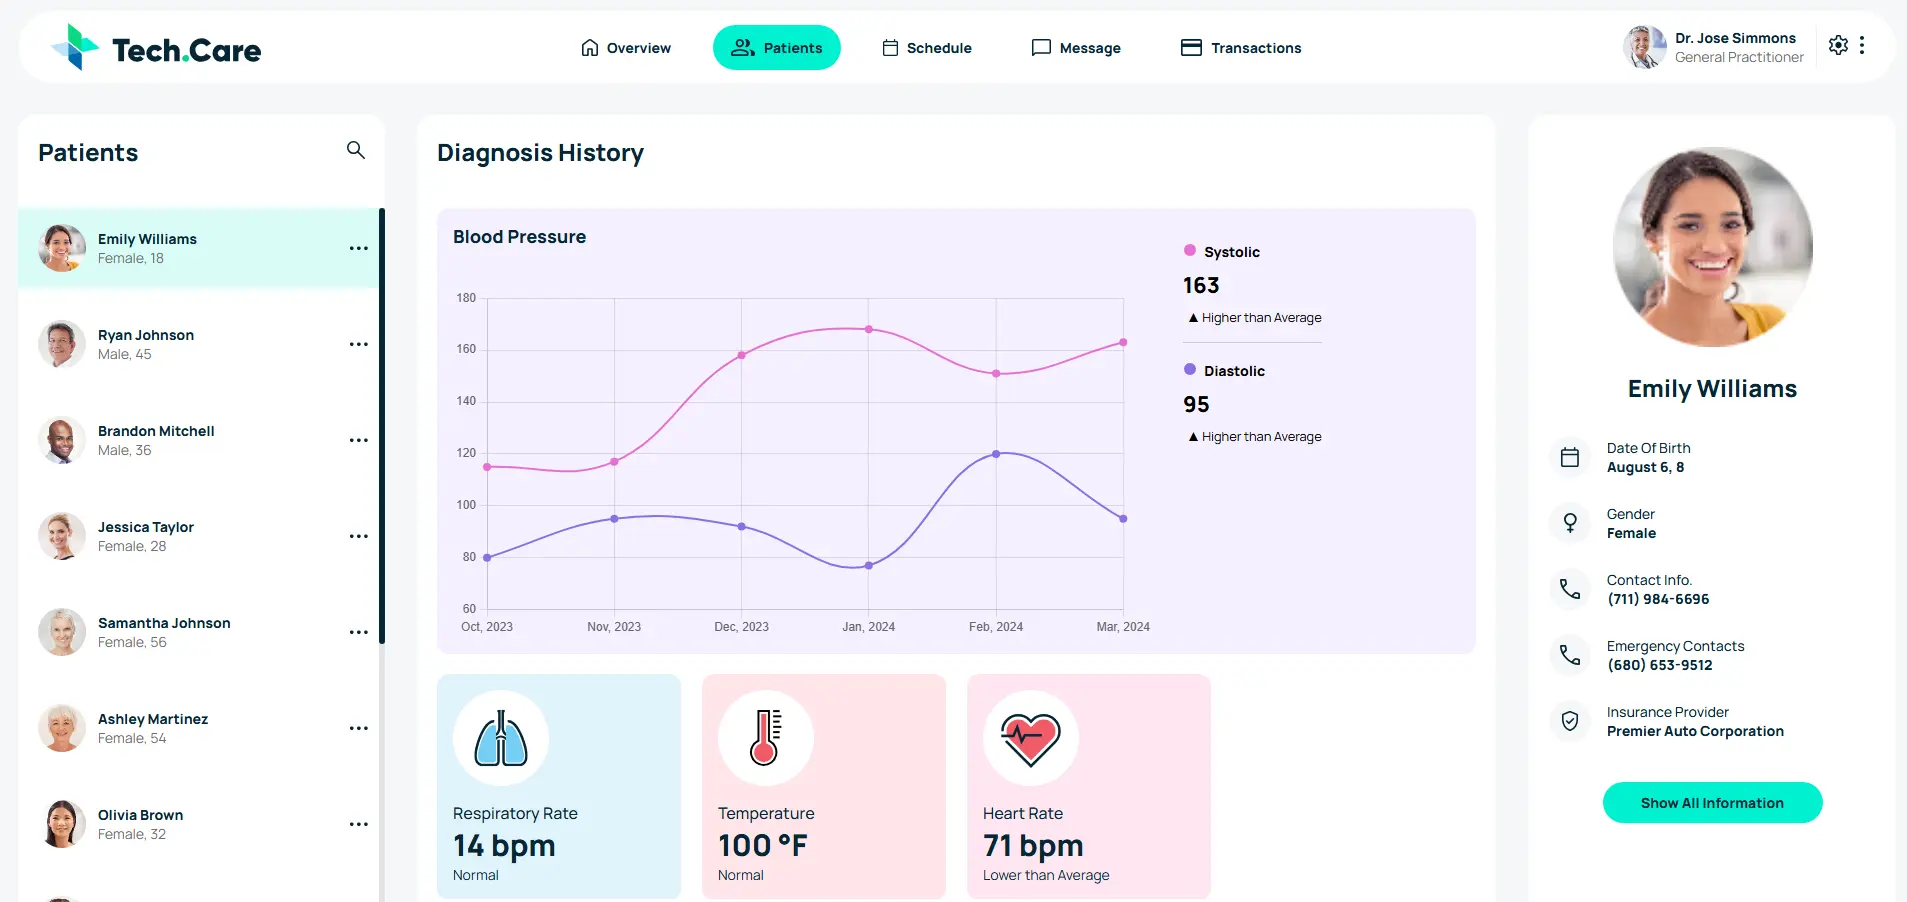Click the Systolic pink legend dot
Viewport: 1907px width, 902px height.
[x=1190, y=250]
